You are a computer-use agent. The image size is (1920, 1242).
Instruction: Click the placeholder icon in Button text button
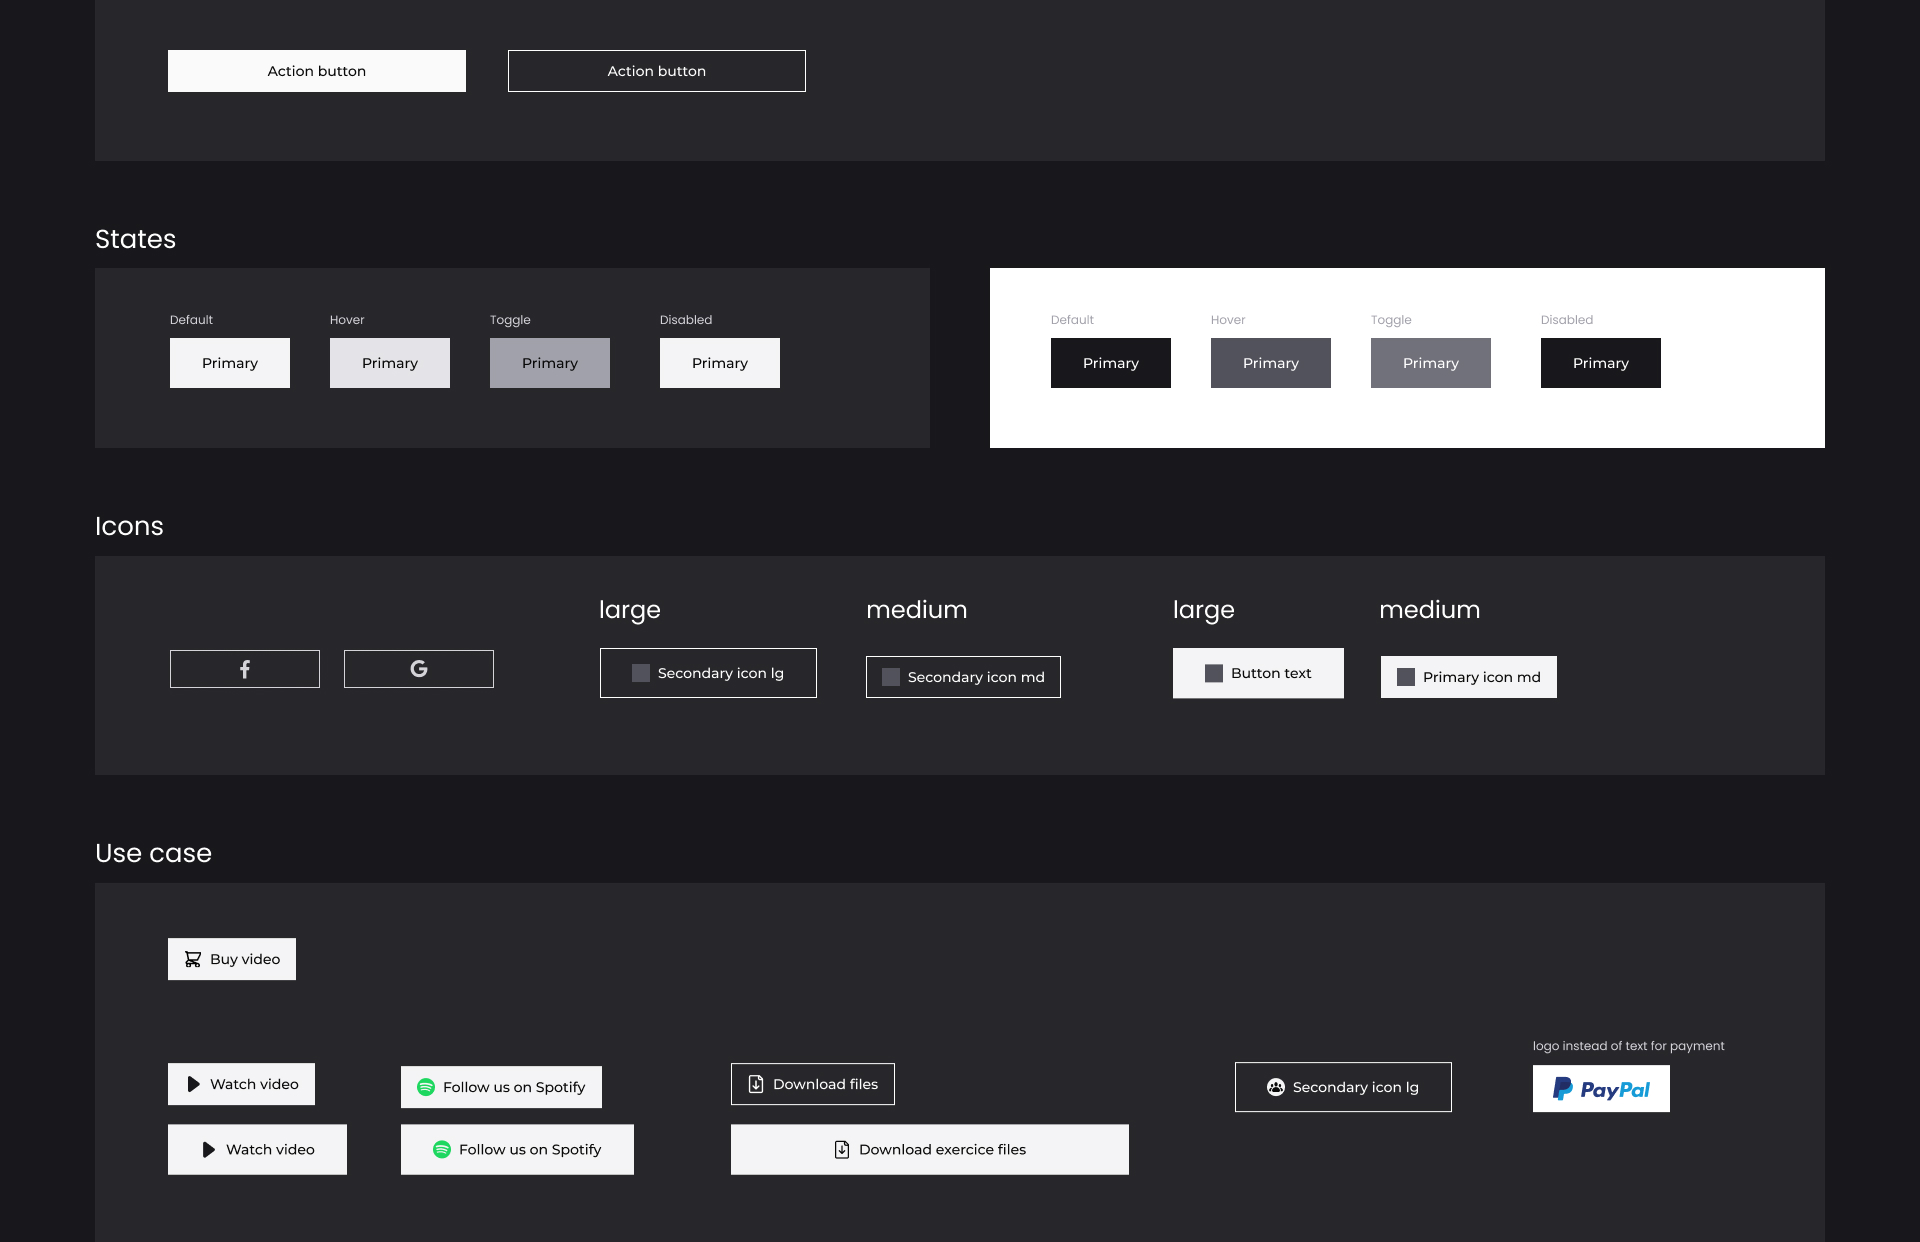1214,673
